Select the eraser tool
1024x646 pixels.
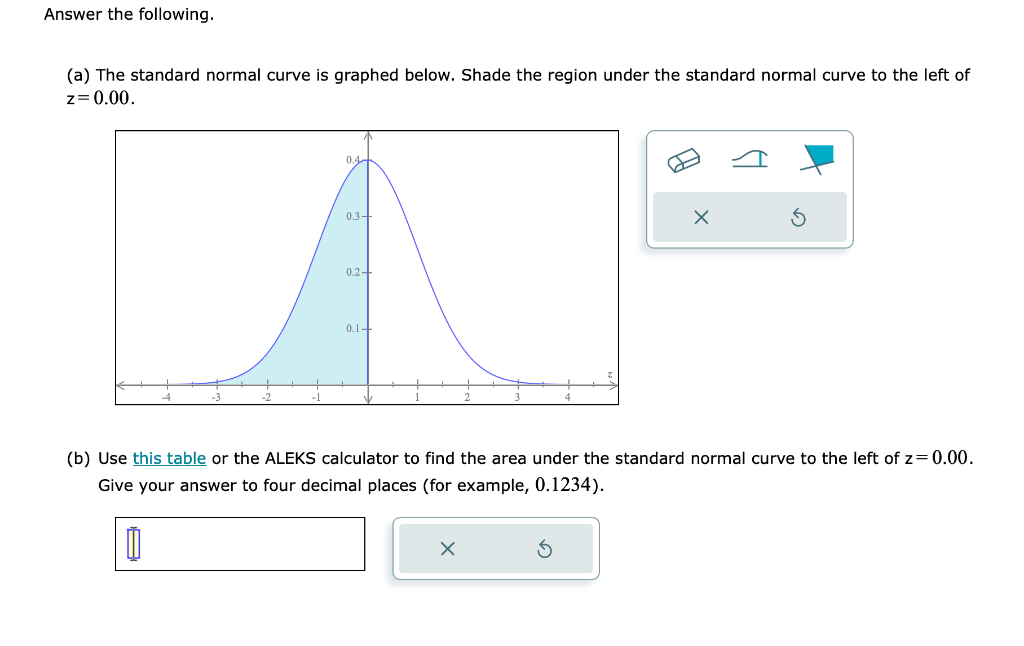[x=684, y=160]
